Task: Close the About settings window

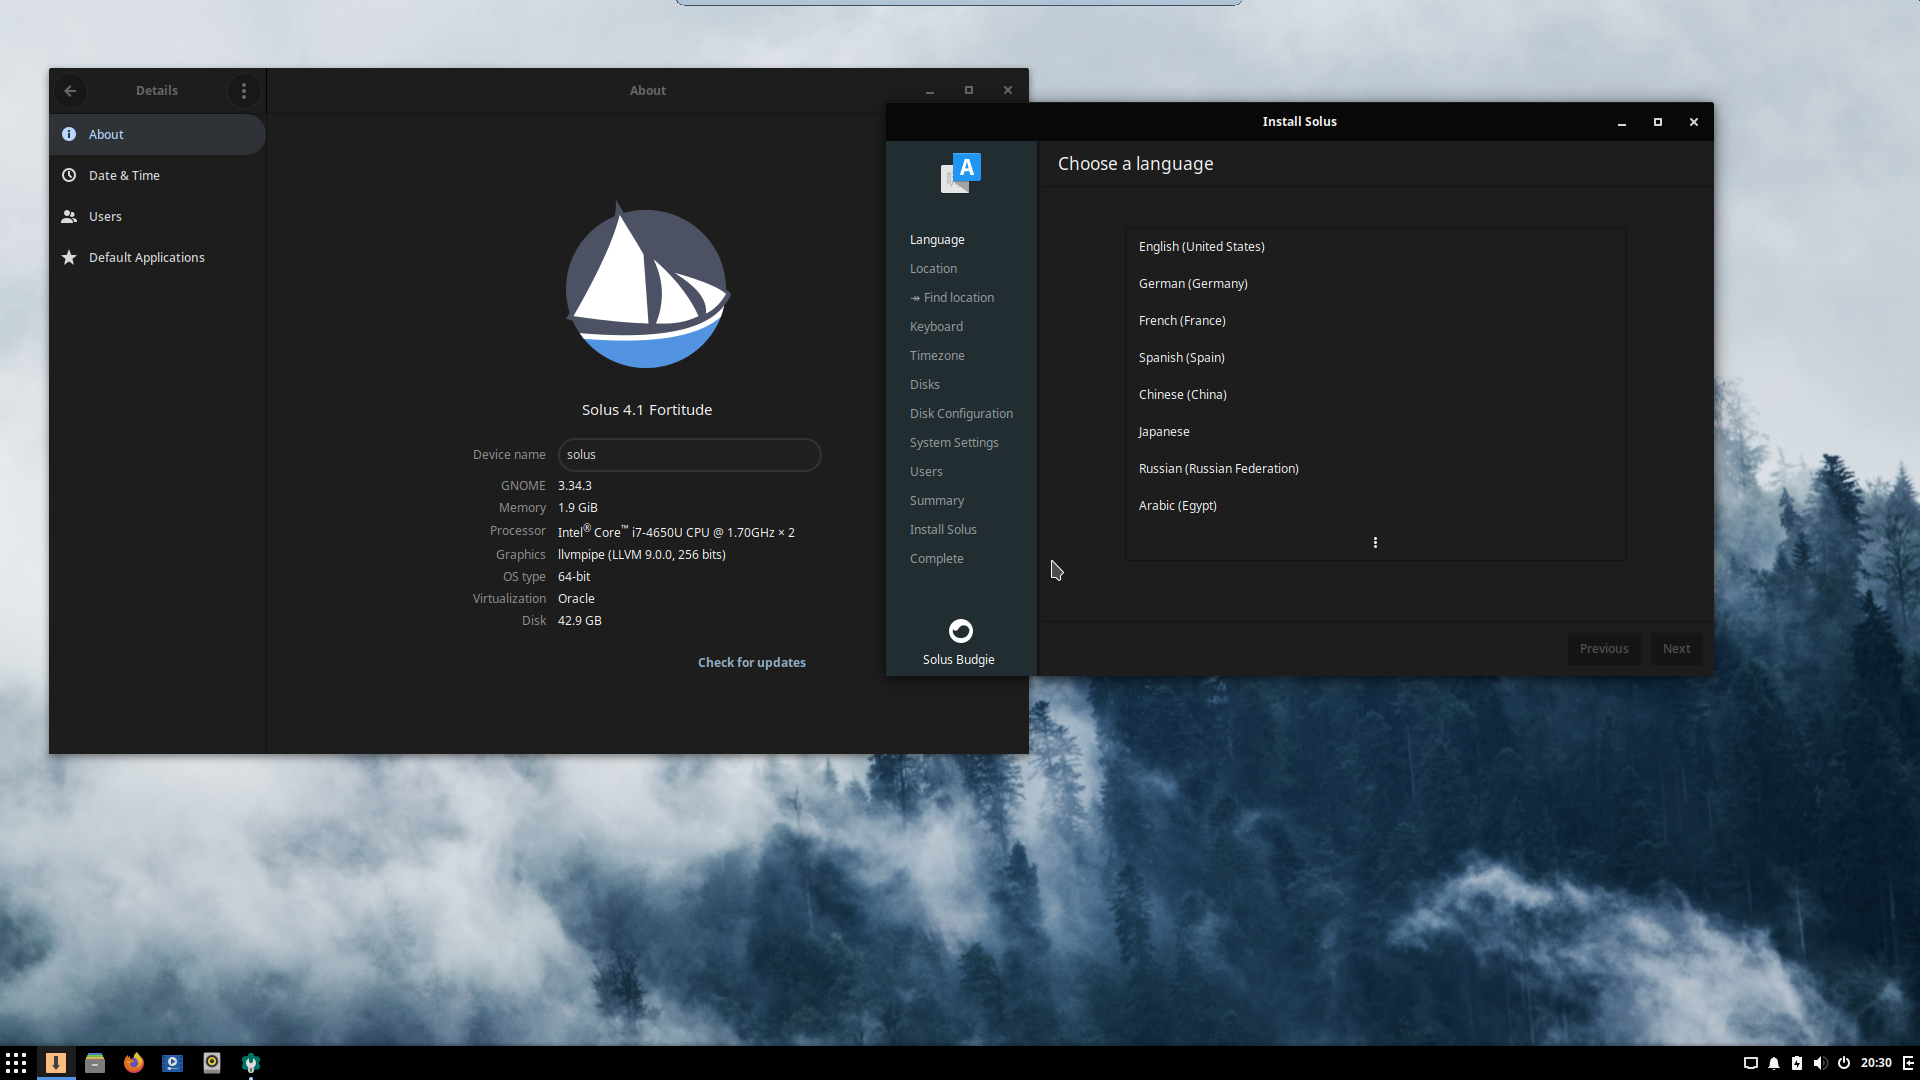Action: (1008, 91)
